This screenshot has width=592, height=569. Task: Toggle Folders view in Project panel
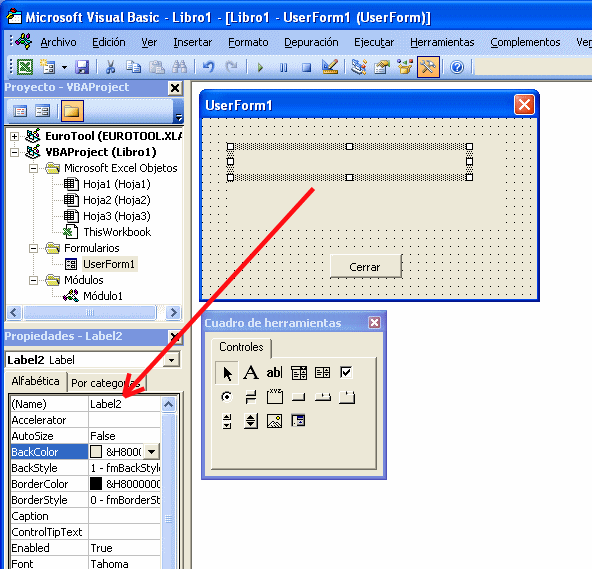tap(72, 111)
